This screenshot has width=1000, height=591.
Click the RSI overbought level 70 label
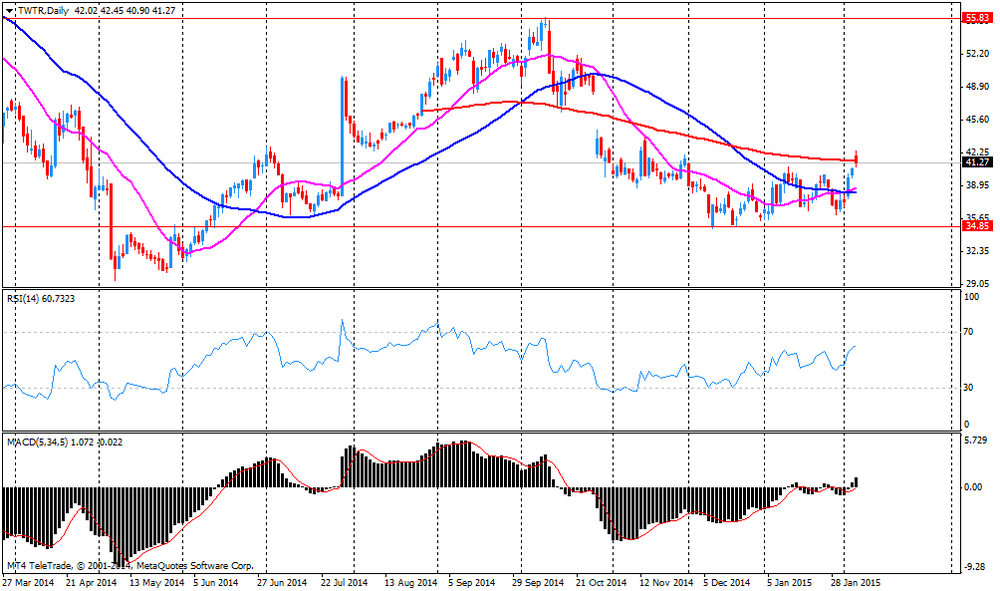click(968, 332)
